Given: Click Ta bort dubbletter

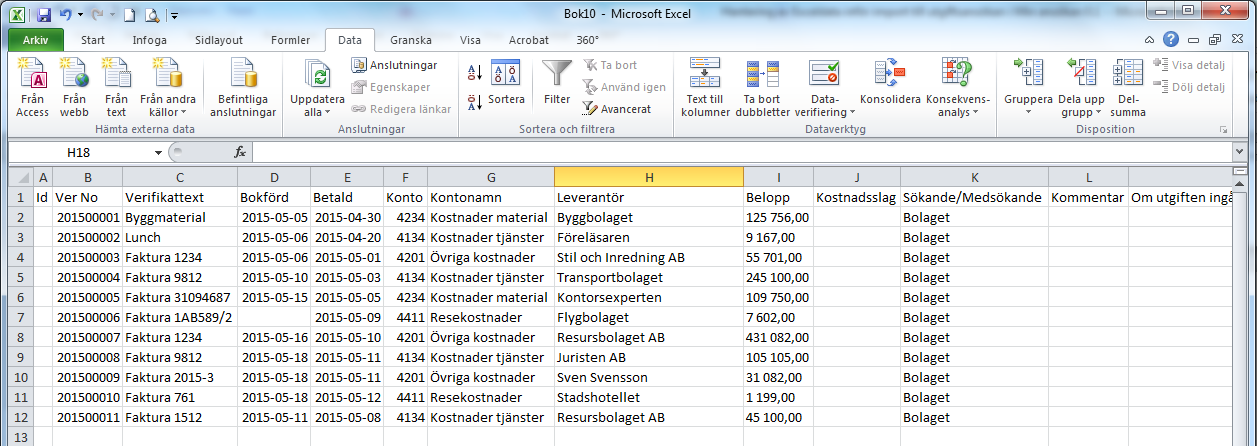Looking at the screenshot, I should coord(762,88).
